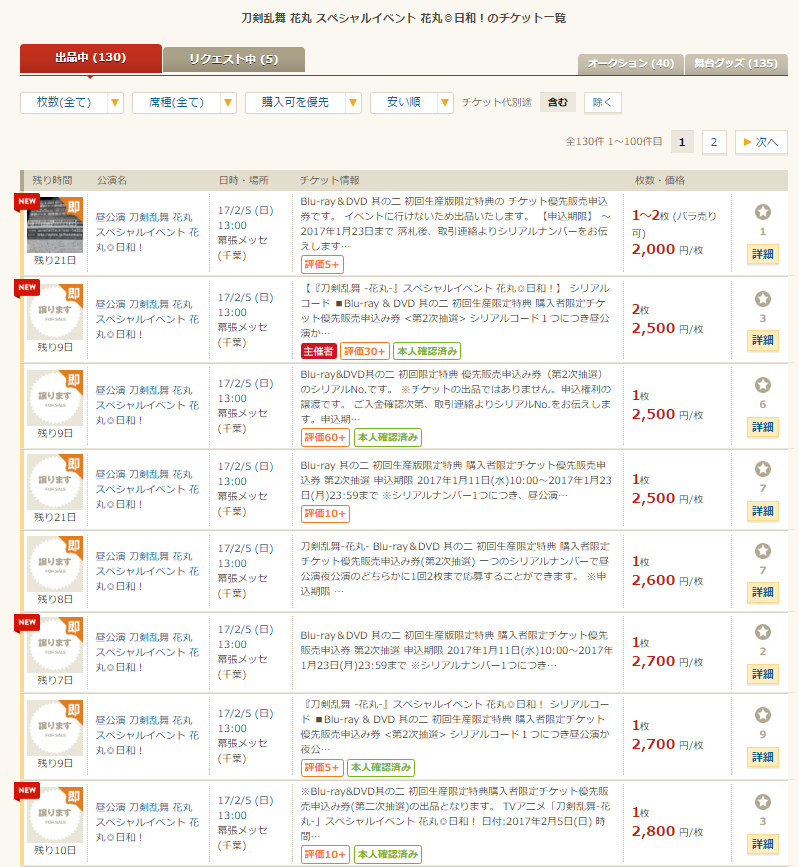Image resolution: width=799 pixels, height=867 pixels.
Task: Star the 残り21日 2,500円 listing
Action: coord(763,469)
